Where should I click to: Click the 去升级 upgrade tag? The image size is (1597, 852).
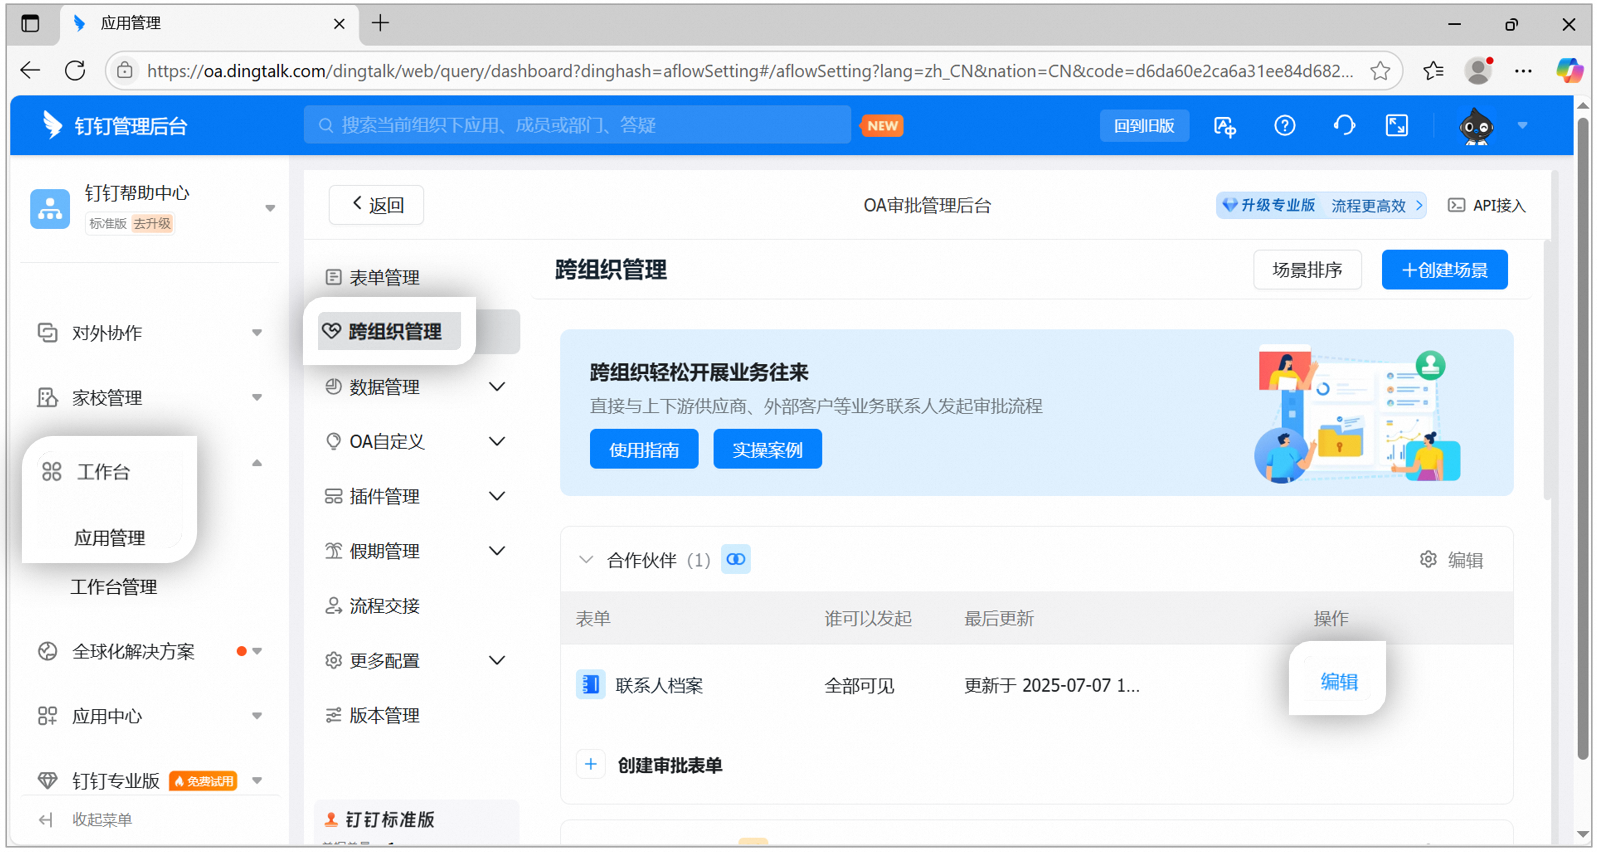click(152, 224)
